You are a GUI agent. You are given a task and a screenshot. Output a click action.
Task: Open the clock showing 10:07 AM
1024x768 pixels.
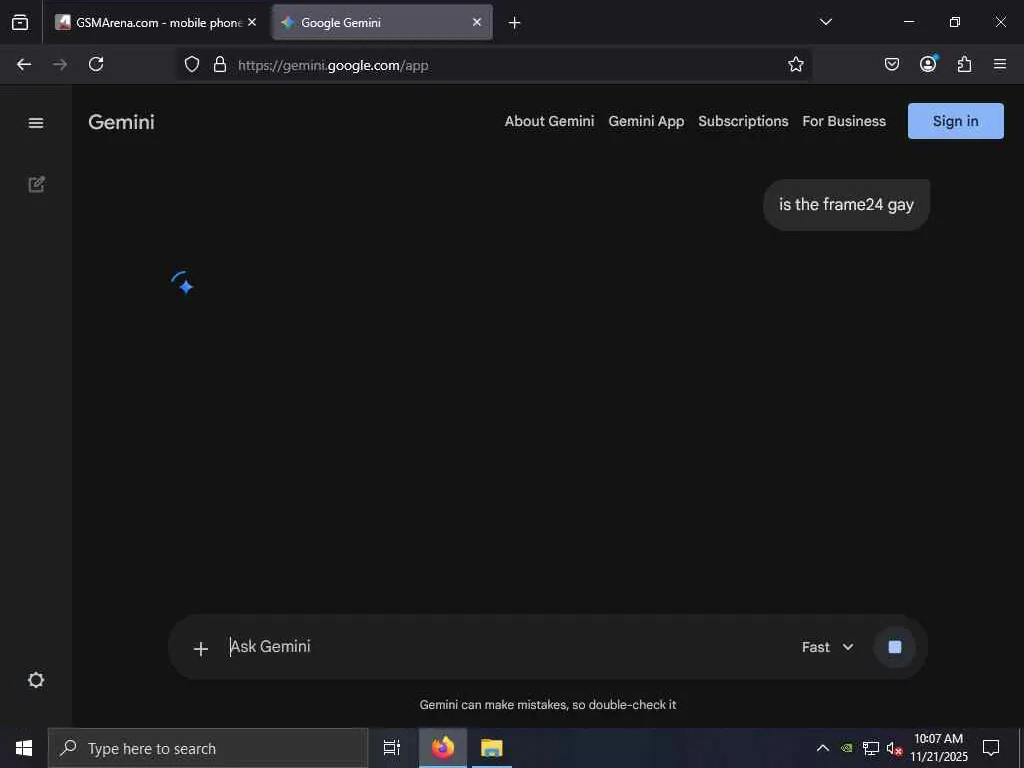[x=939, y=748]
